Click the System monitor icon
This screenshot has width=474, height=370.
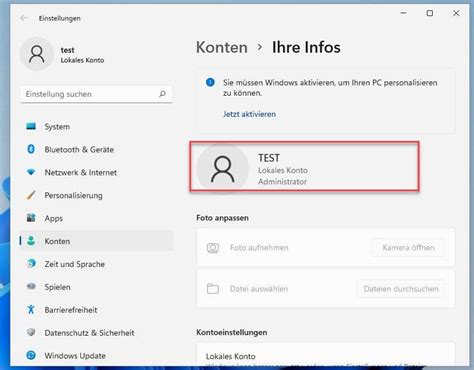pos(31,126)
